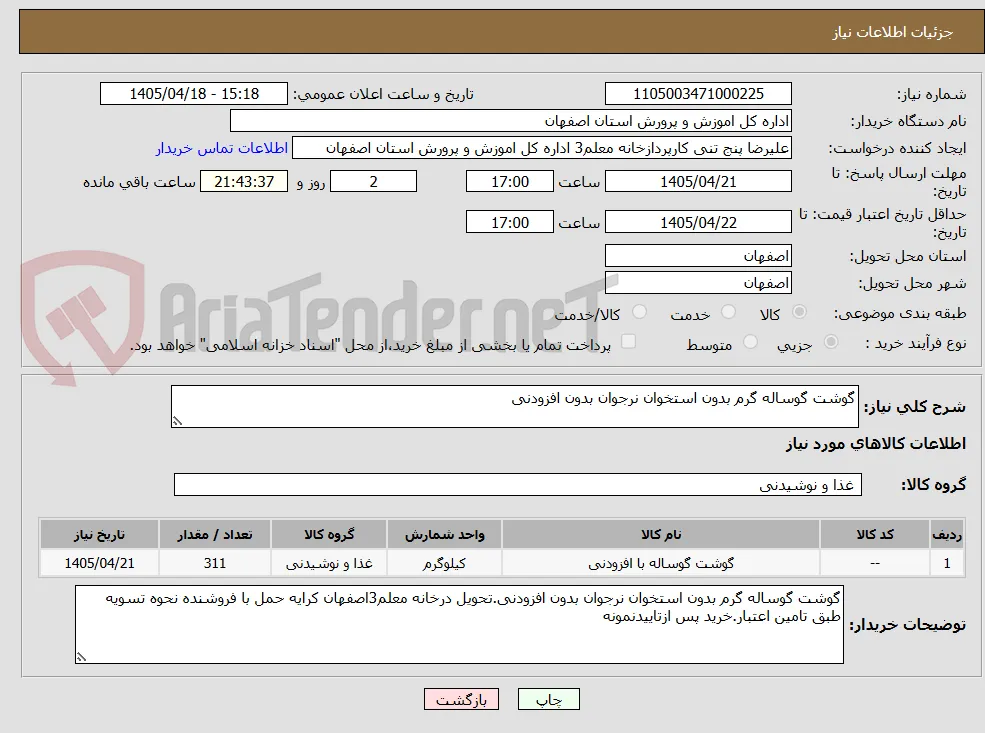
Task: Select the جزیی purchase type radio
Action: point(830,342)
